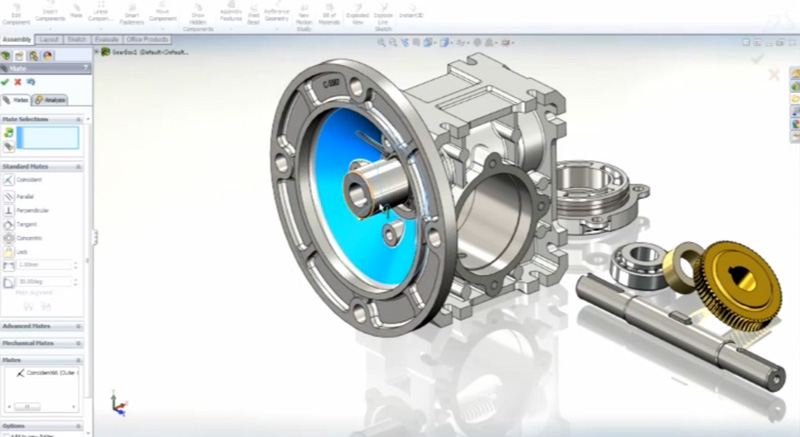This screenshot has height=437, width=800.
Task: Open the ConfigurationManager tab icon
Action: pos(34,56)
